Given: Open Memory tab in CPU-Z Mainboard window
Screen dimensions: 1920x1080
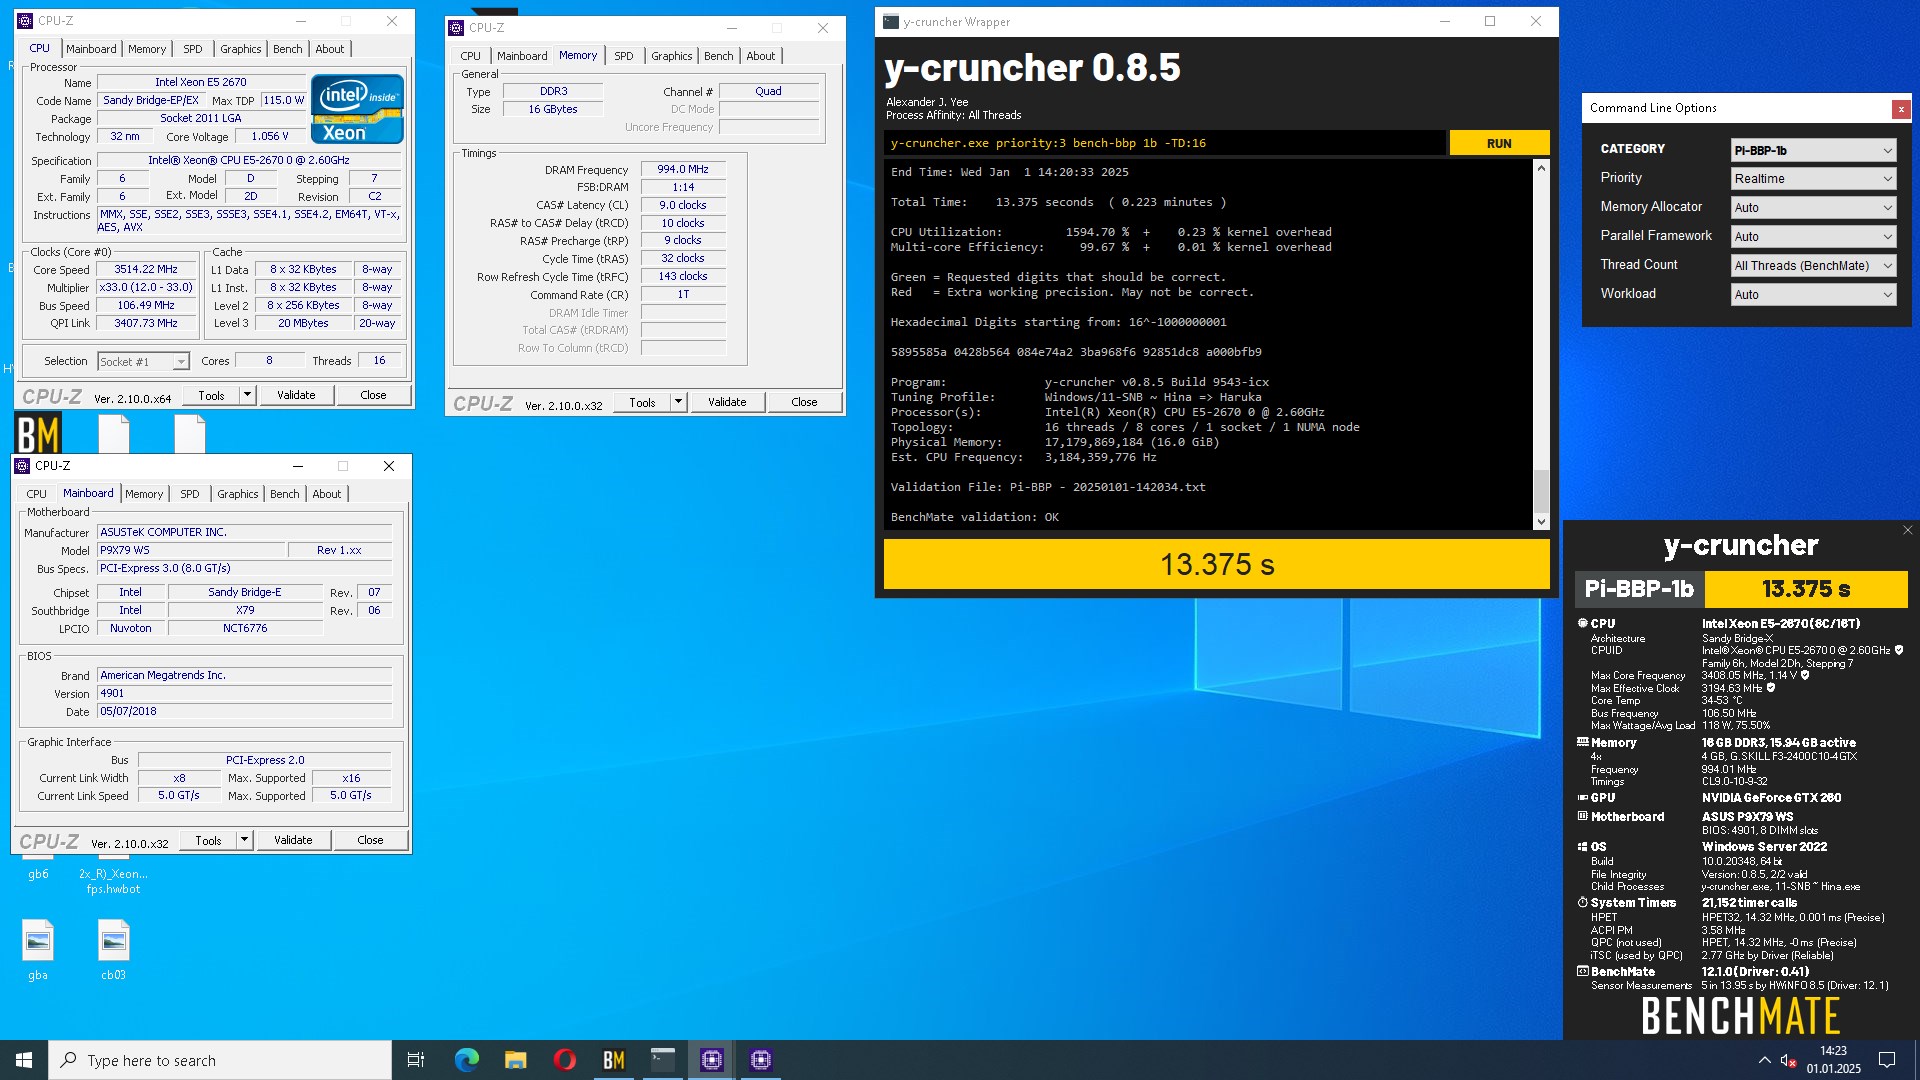Looking at the screenshot, I should pyautogui.click(x=144, y=494).
